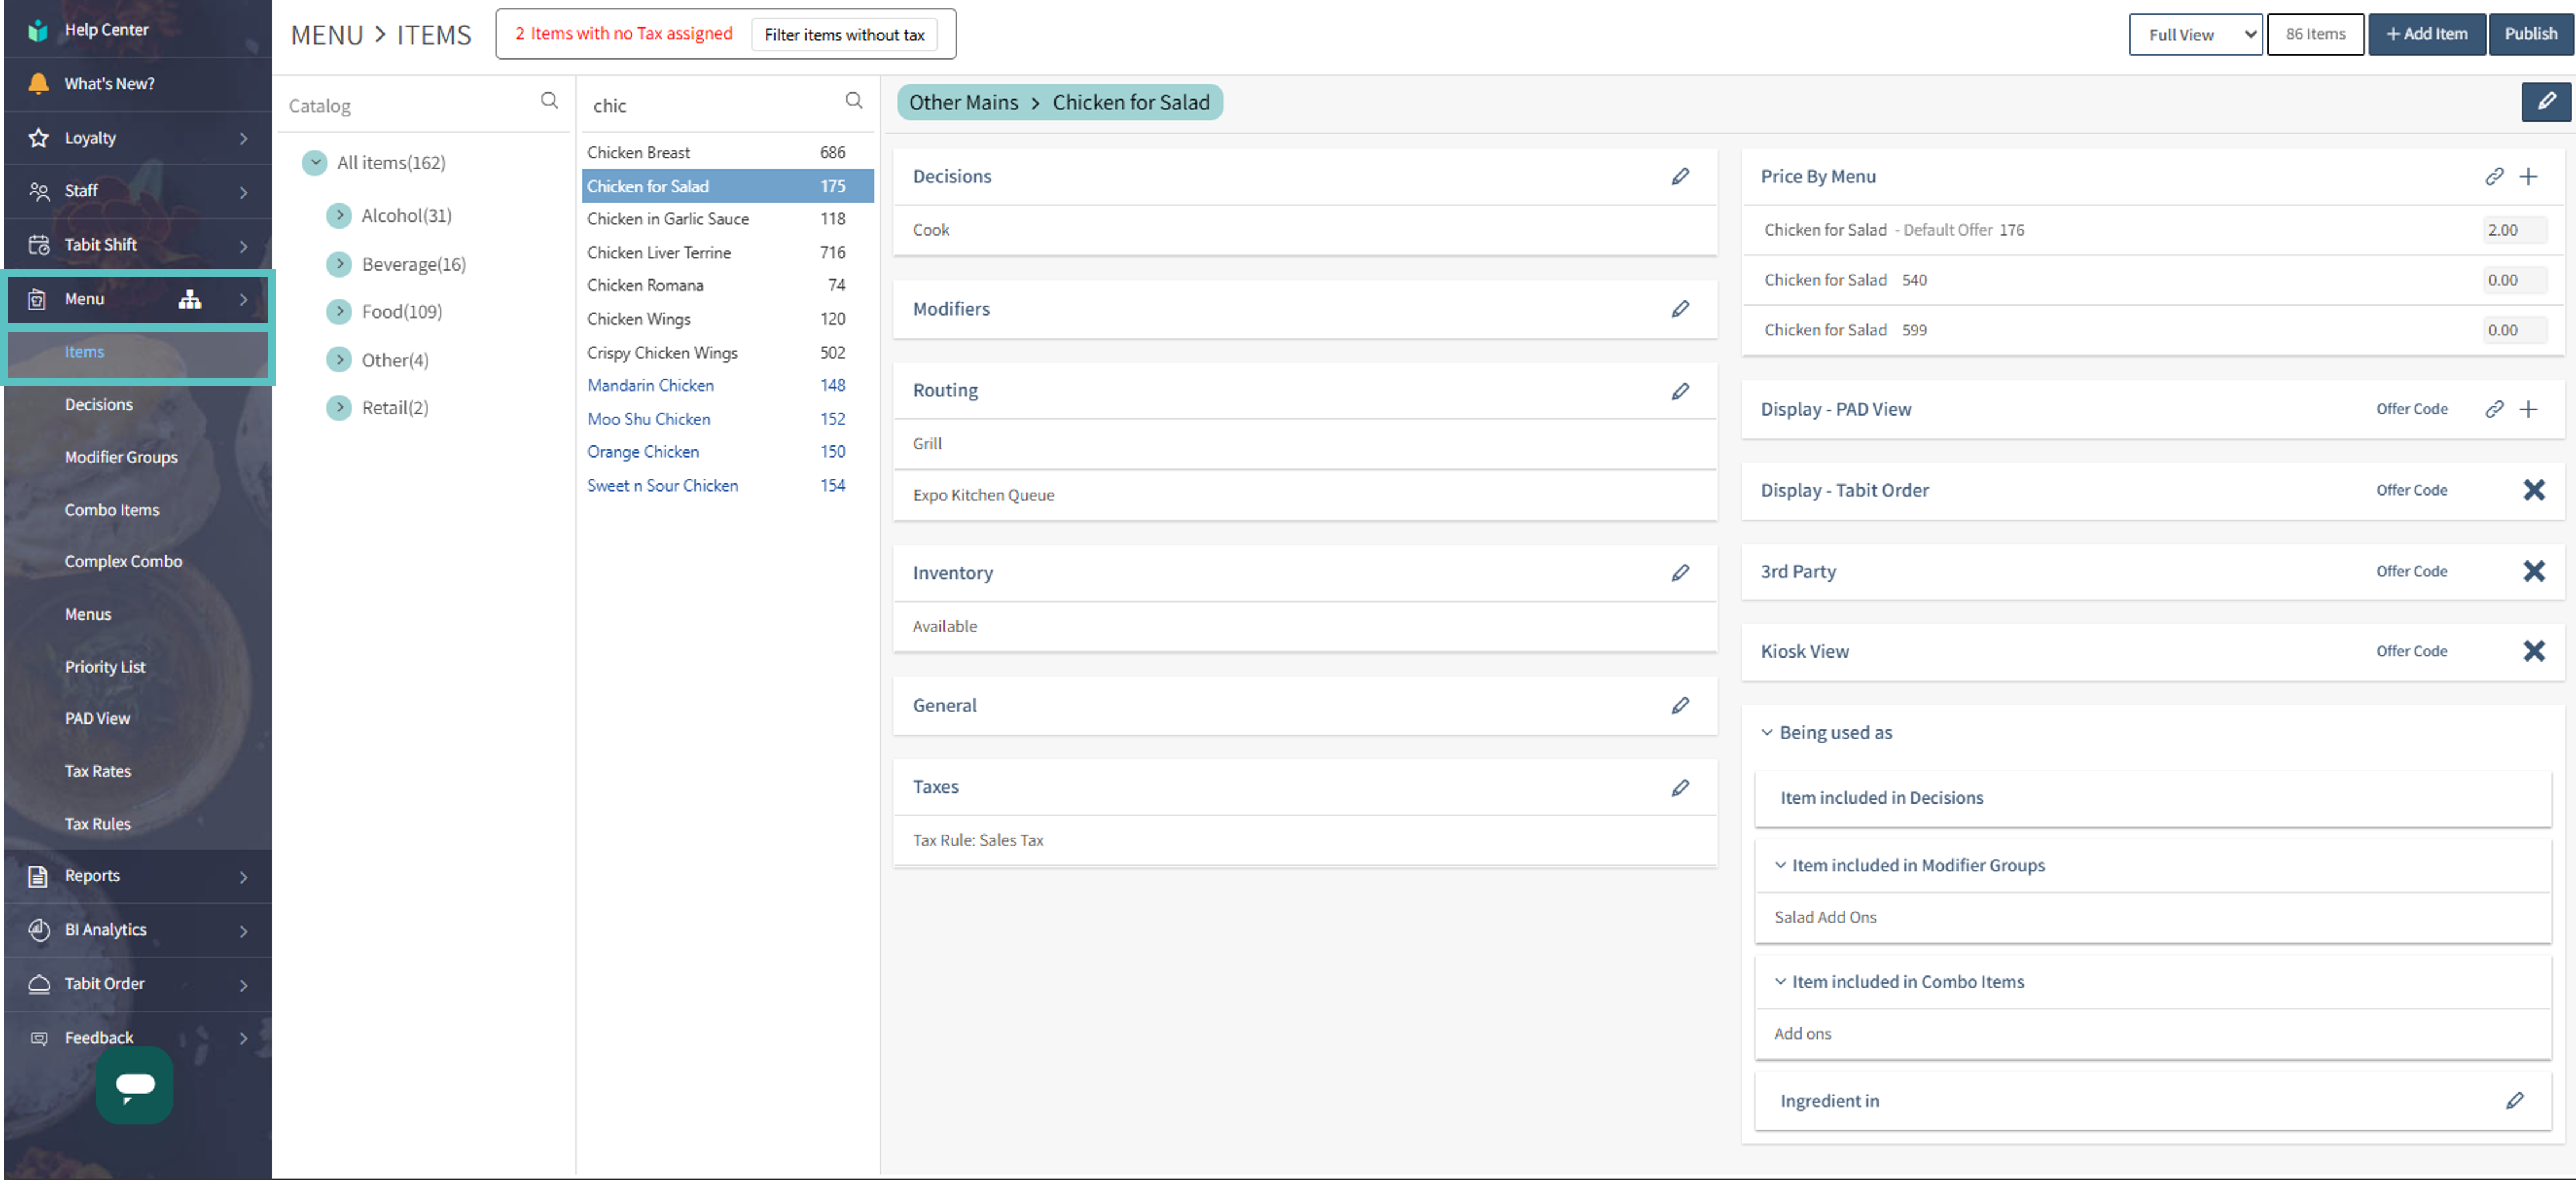Collapse Item included in Modifier Groups

click(1780, 865)
